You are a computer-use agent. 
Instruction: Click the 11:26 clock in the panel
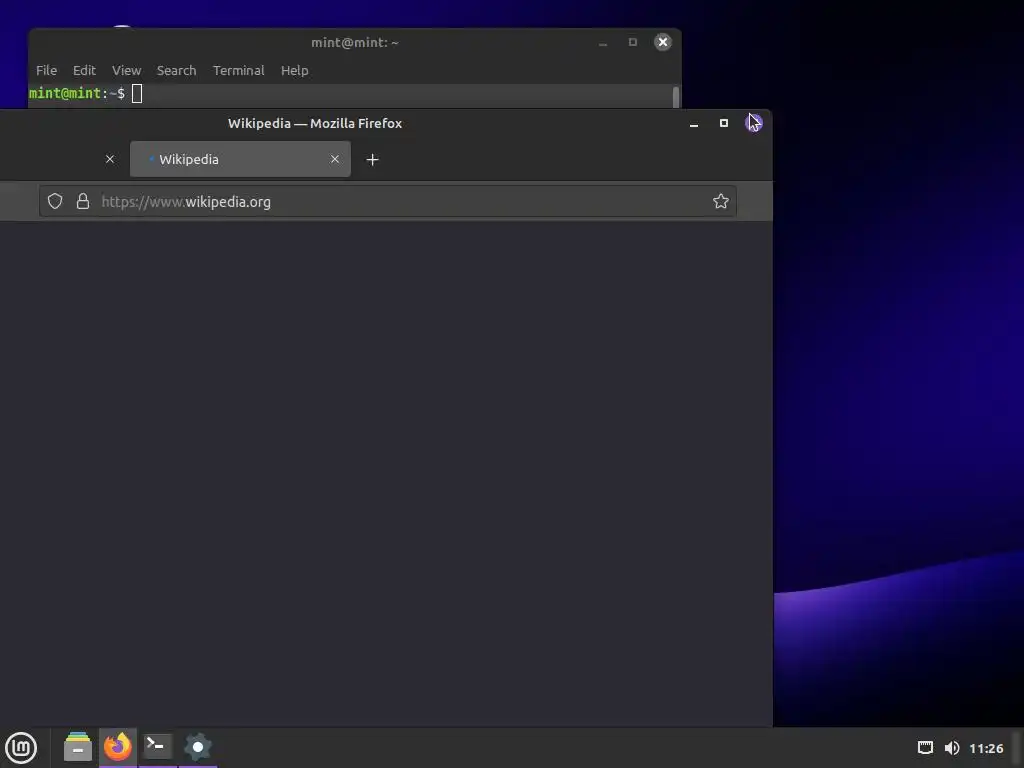[x=986, y=748]
